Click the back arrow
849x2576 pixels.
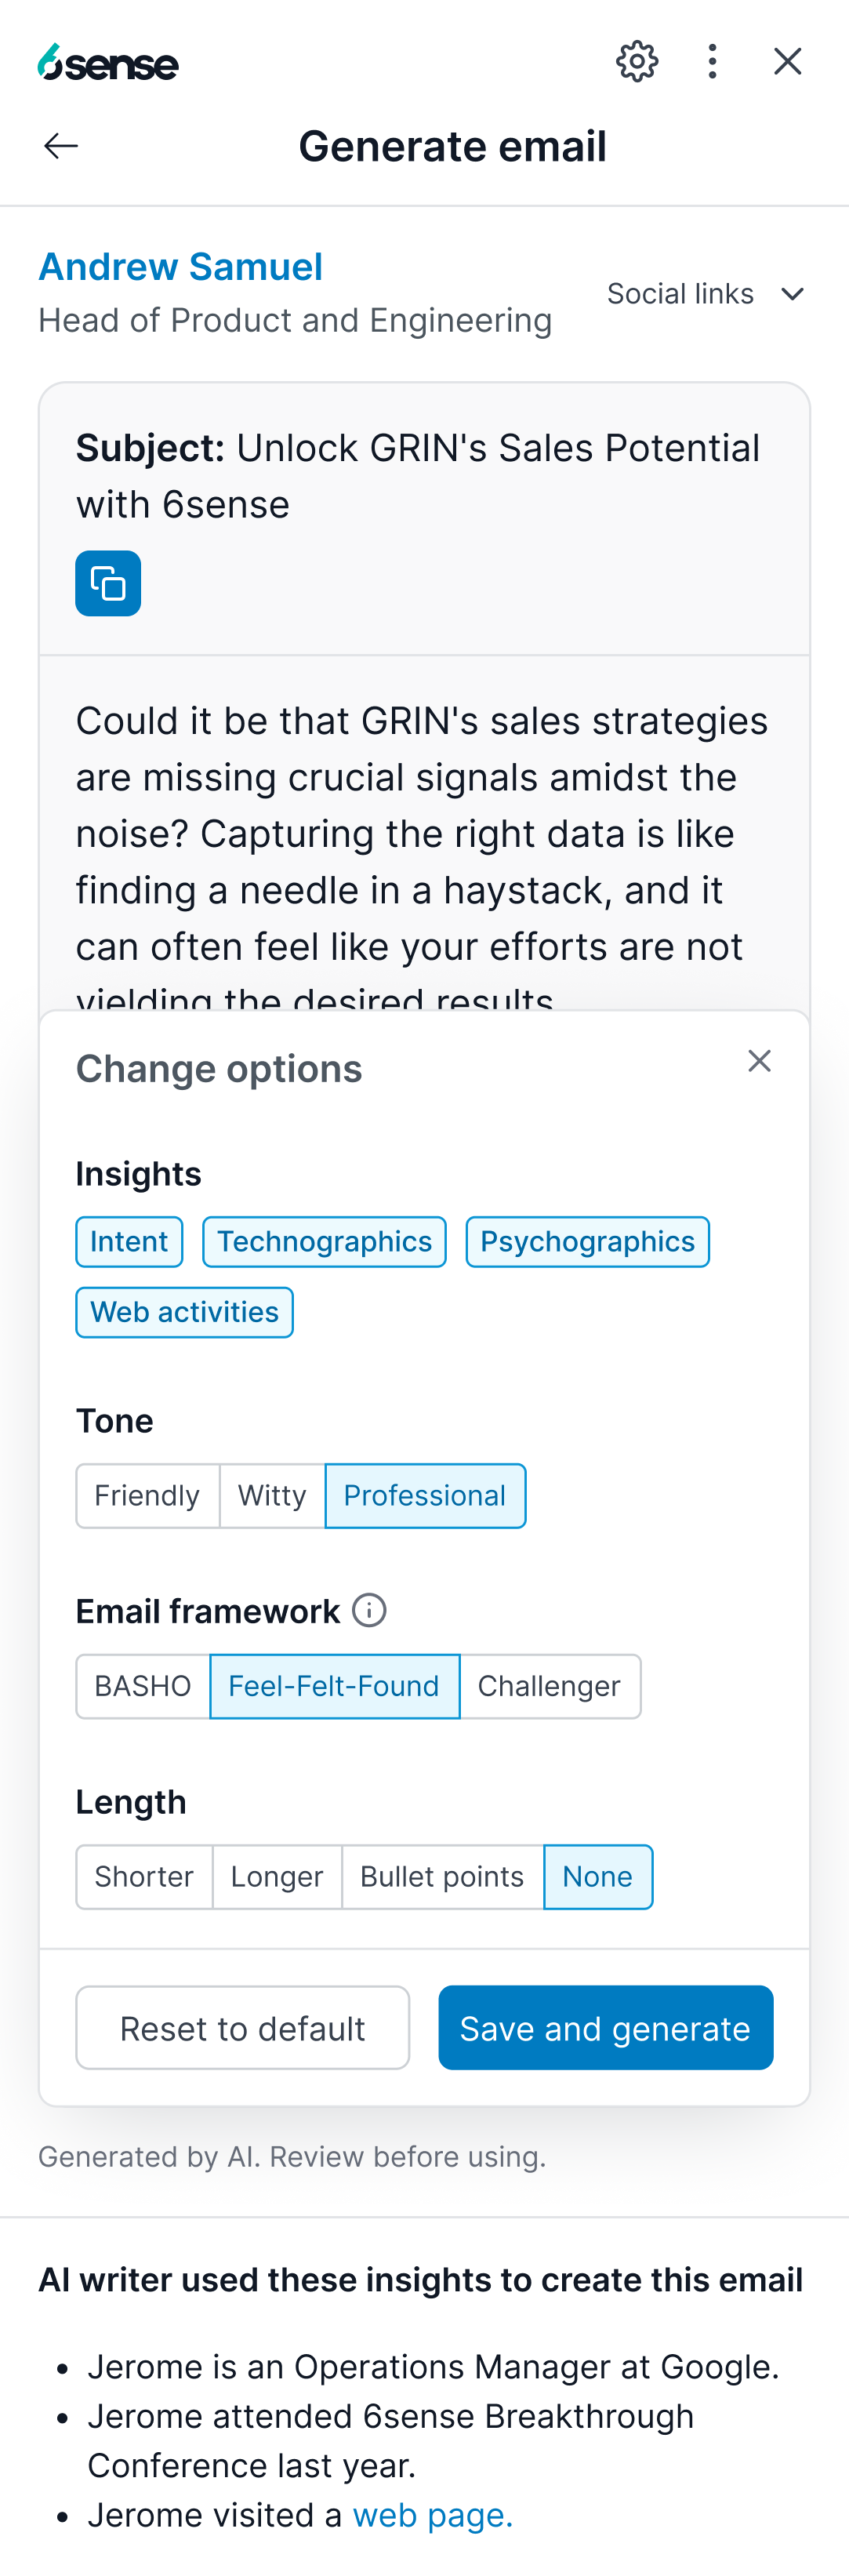(x=60, y=145)
